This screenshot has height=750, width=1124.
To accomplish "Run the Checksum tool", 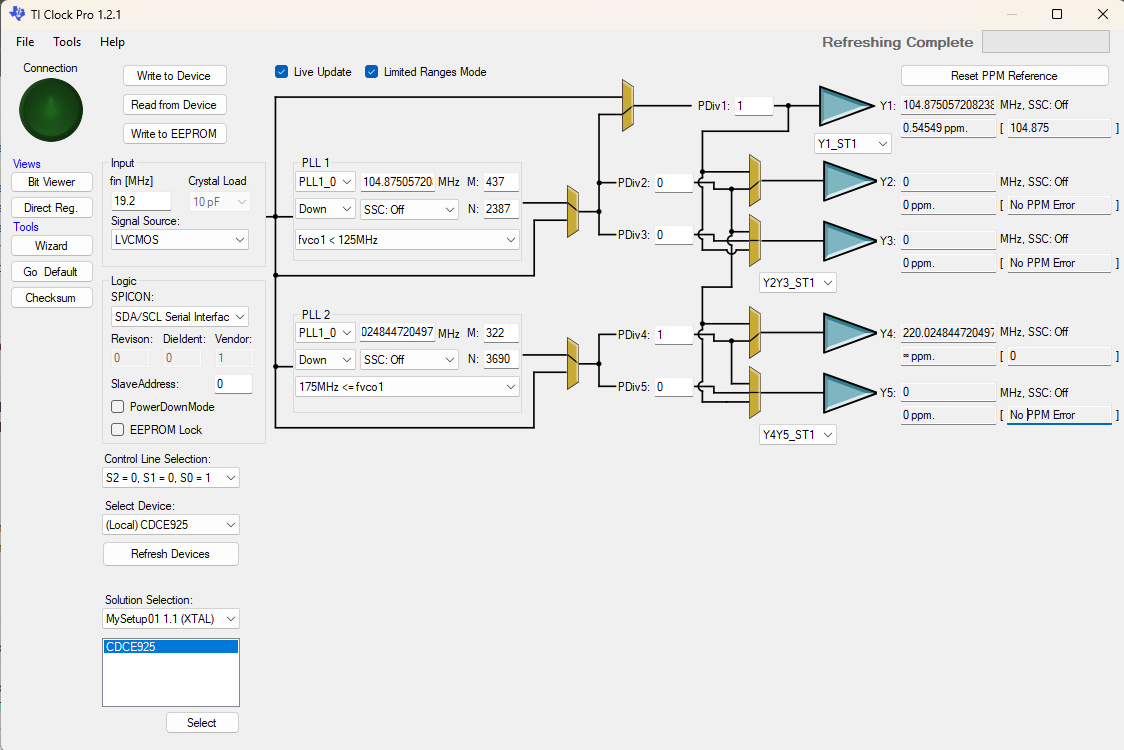I will point(52,298).
